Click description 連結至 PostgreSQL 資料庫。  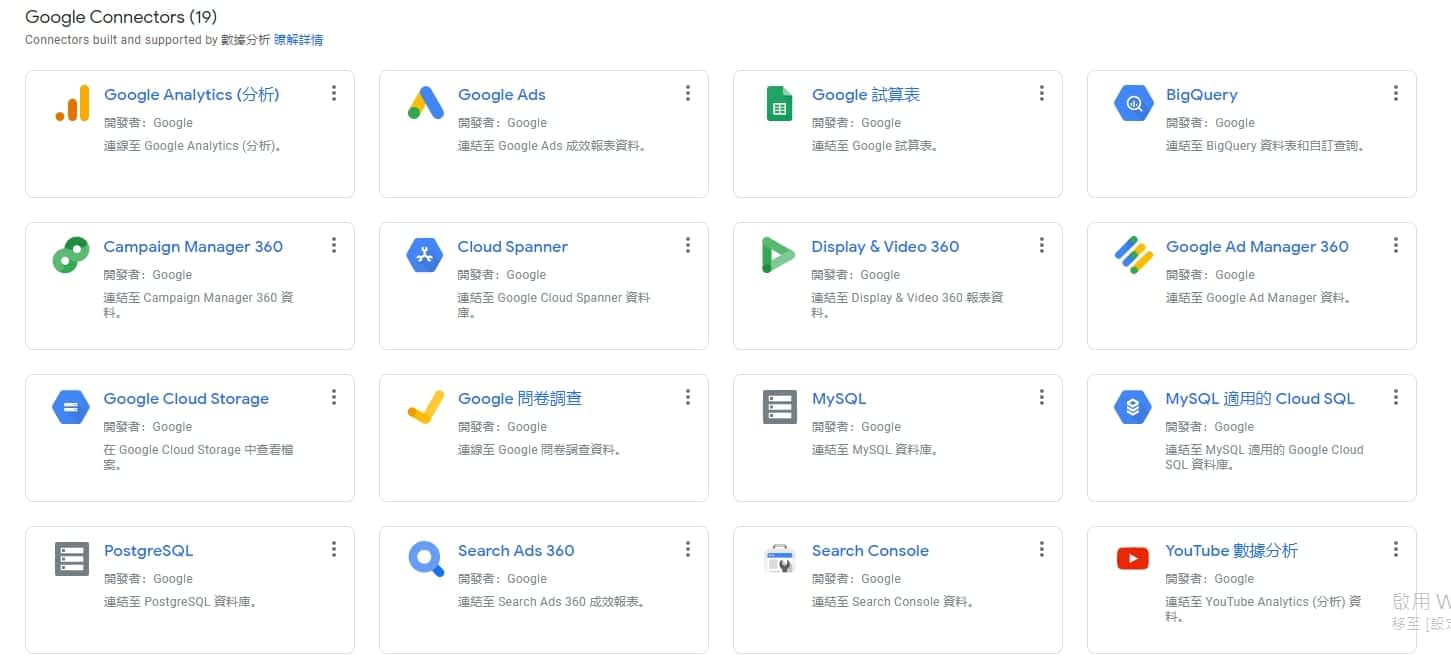click(182, 602)
